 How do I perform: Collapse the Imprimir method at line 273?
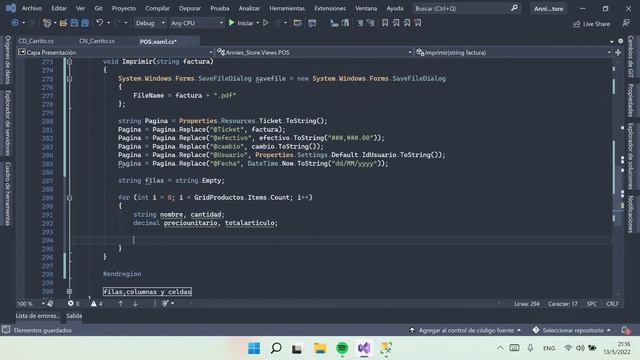coord(69,62)
